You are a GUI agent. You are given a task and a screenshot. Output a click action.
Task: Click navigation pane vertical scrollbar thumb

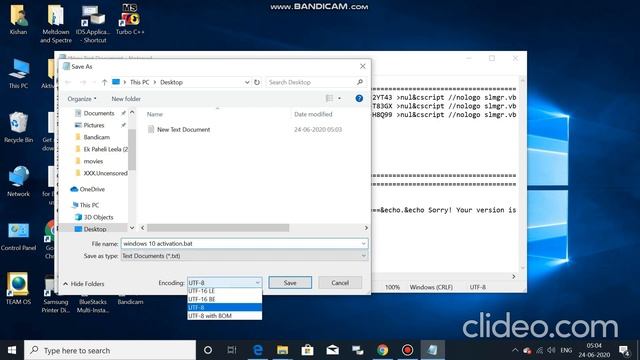[132, 149]
